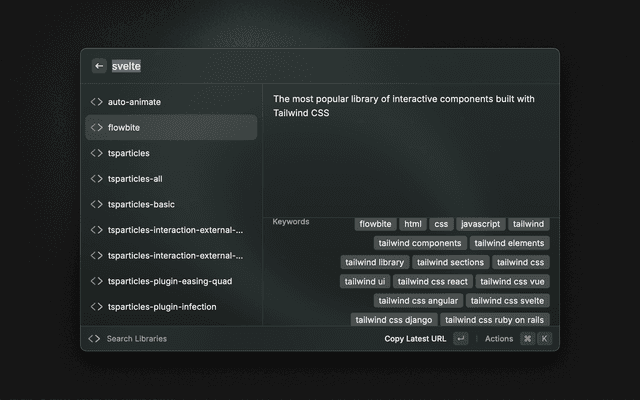640x400 pixels.
Task: Click the Copy Latest URL action
Action: click(x=415, y=339)
